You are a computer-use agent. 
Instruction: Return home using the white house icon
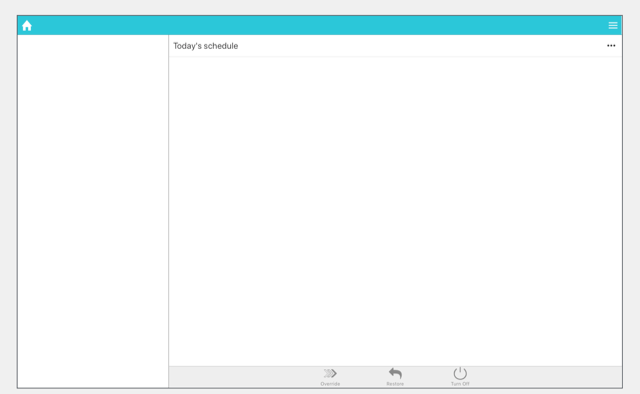(27, 26)
